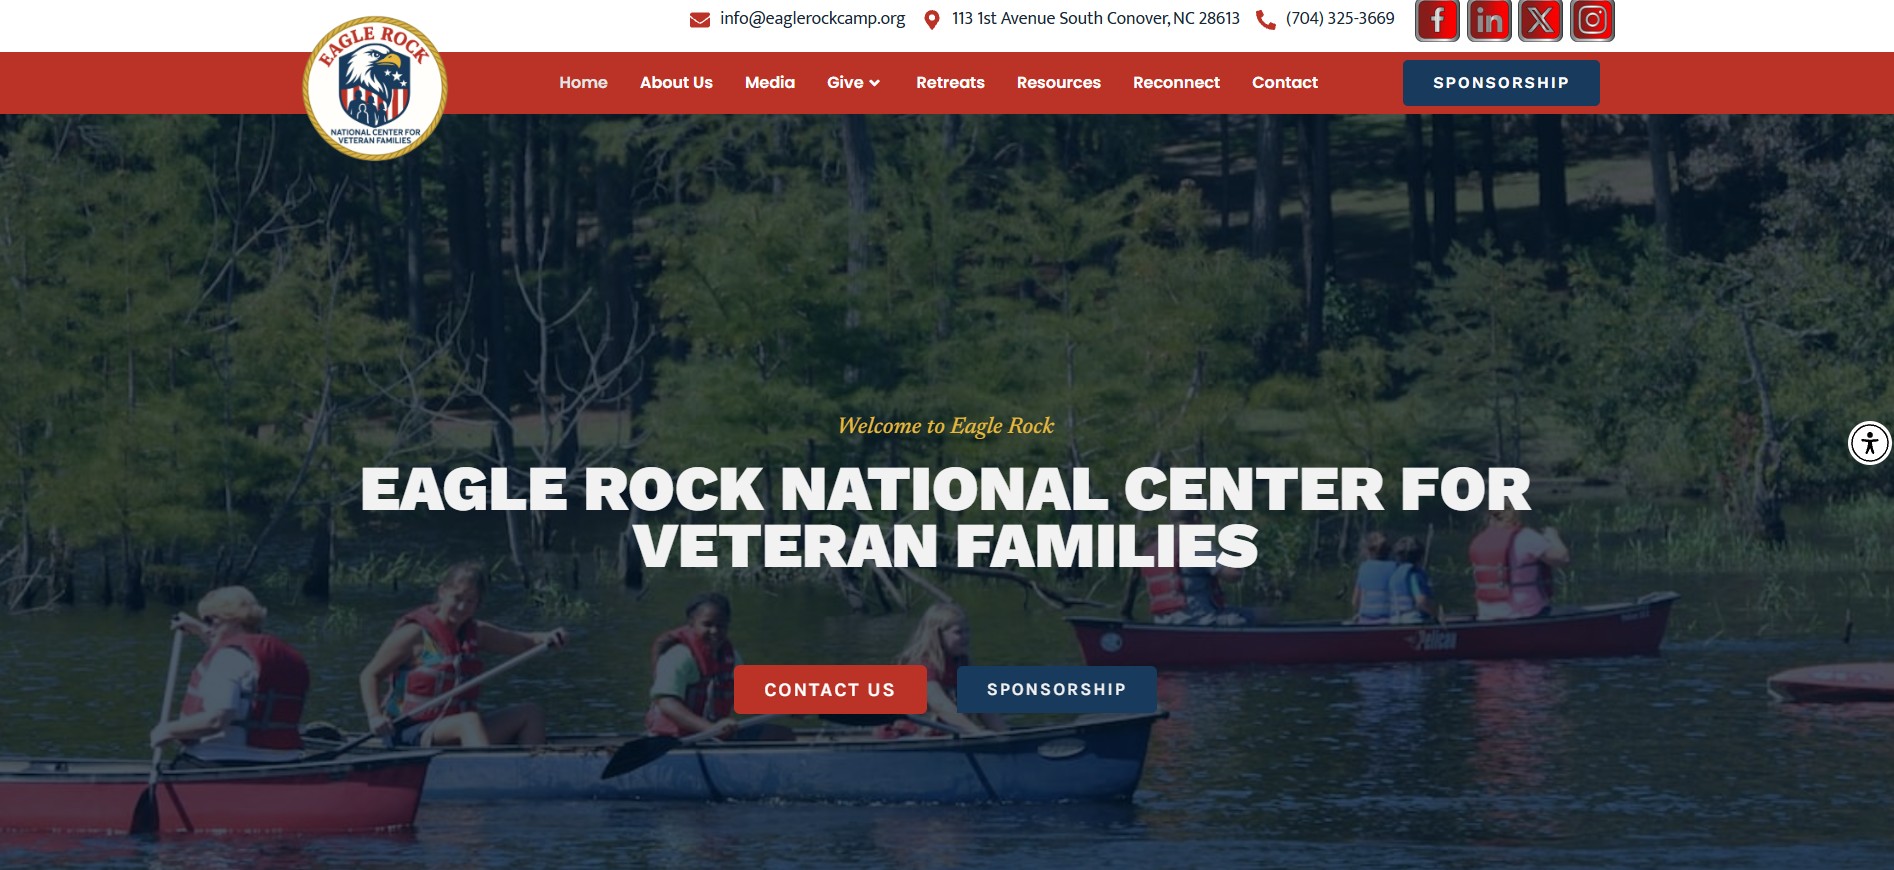Click the Sponsorship button in navbar
The image size is (1894, 870).
coord(1501,83)
